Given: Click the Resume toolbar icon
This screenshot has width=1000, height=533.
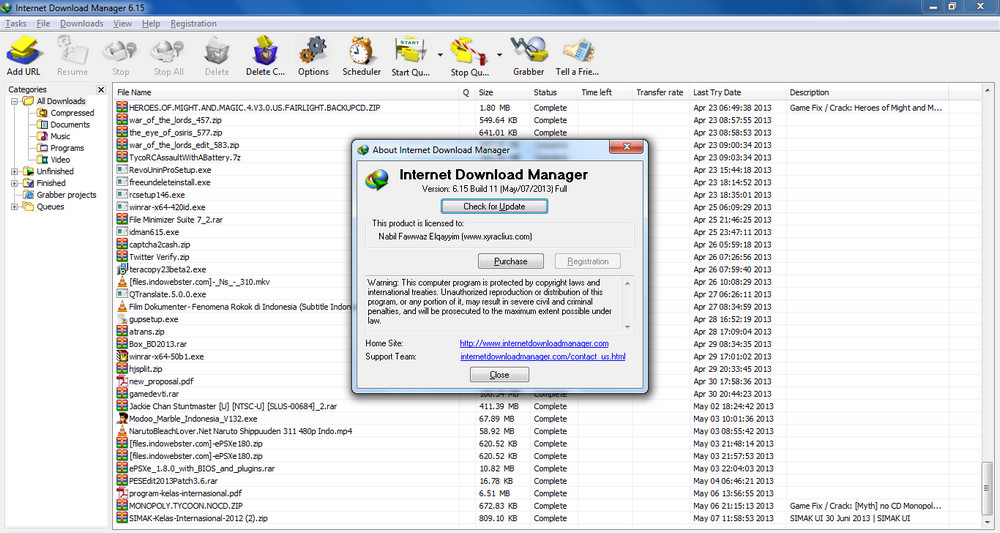Looking at the screenshot, I should pos(72,51).
